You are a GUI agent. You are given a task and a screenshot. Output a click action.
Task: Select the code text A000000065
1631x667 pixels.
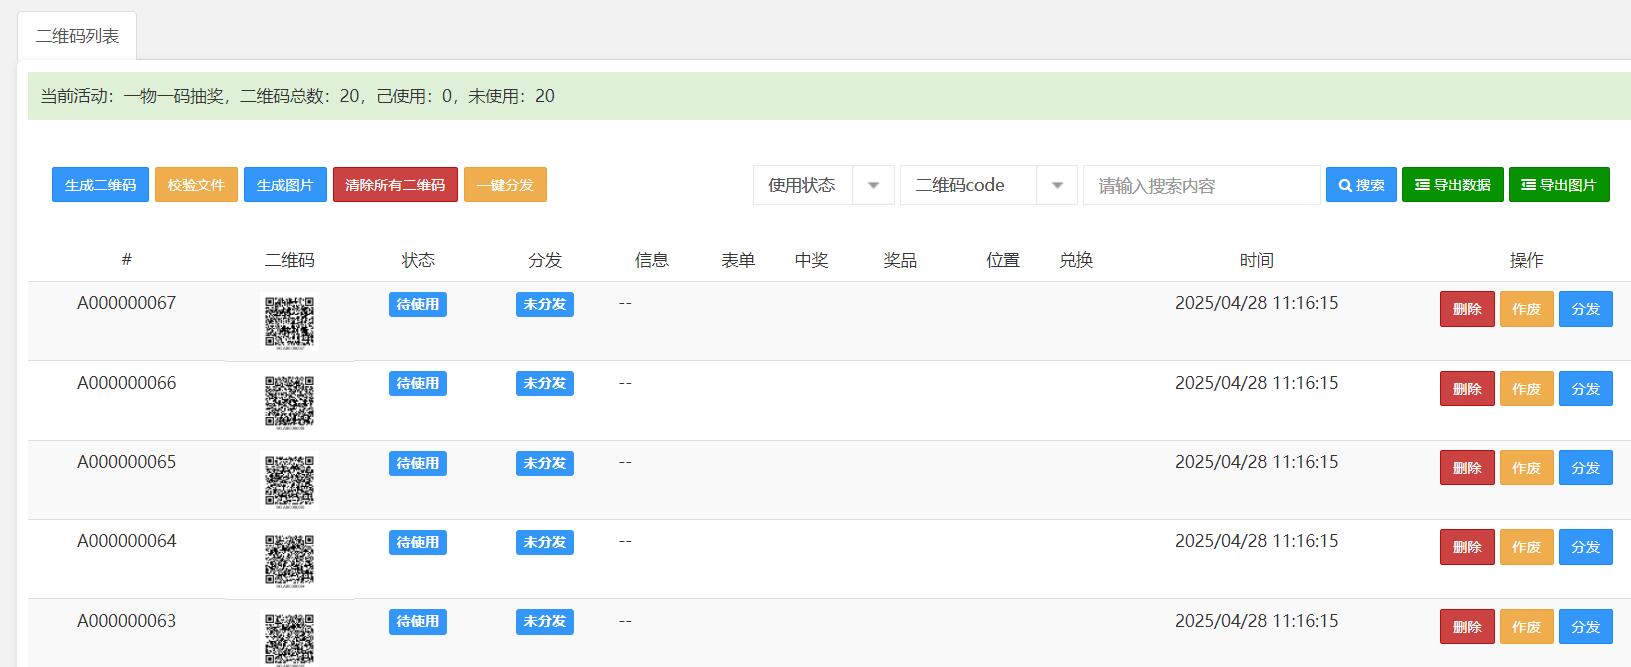coord(127,462)
